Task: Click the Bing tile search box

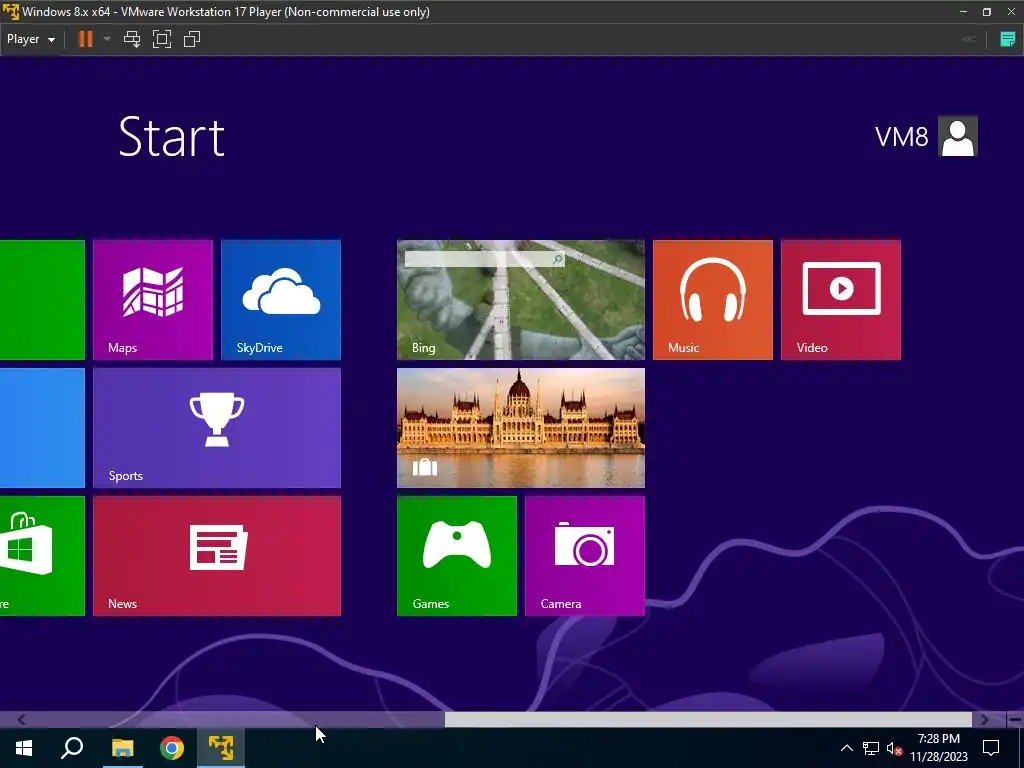Action: (484, 259)
